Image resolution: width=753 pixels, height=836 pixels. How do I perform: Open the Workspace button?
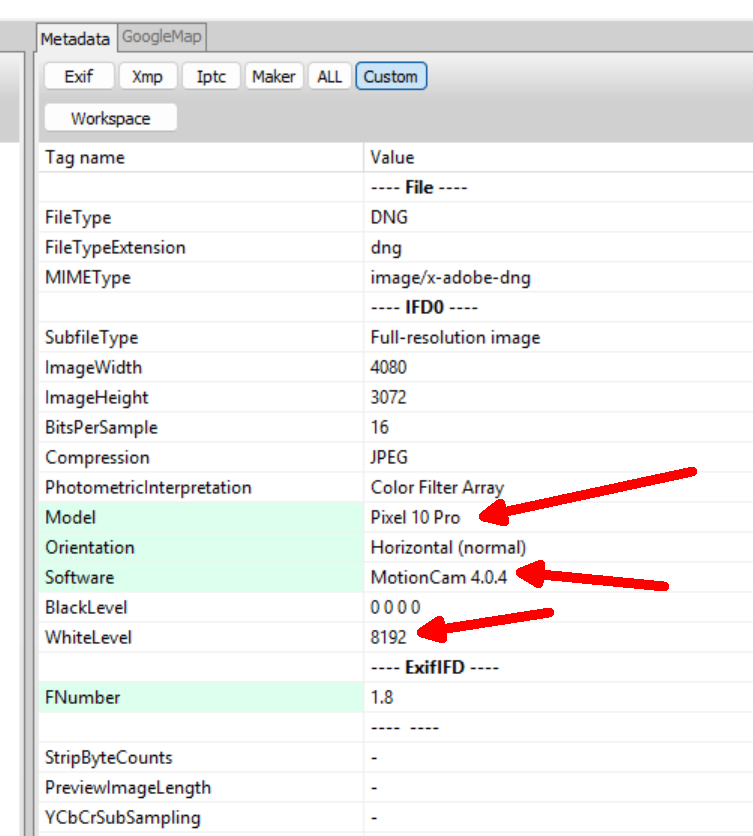[110, 118]
